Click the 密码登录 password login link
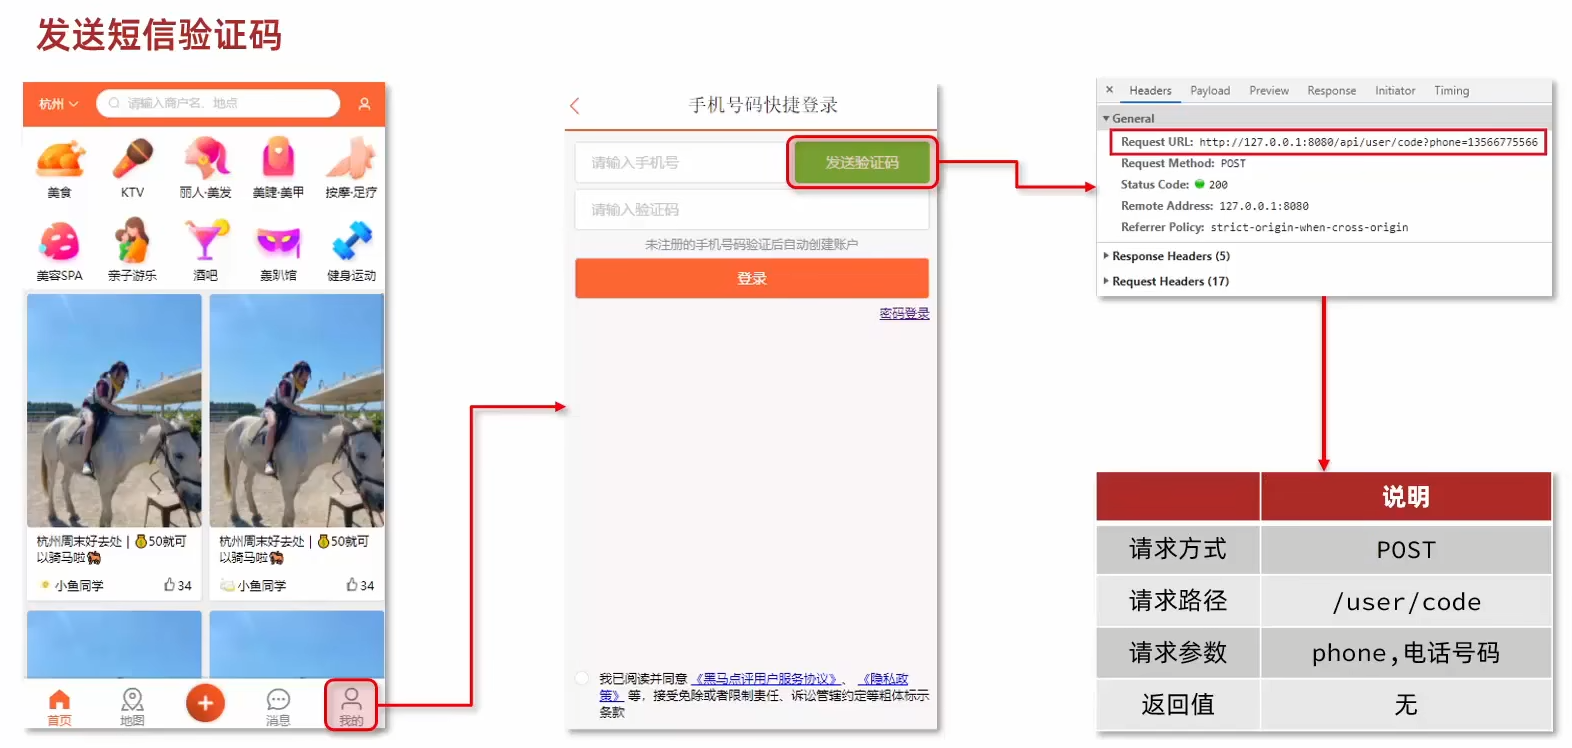The width and height of the screenshot is (1572, 748). [x=904, y=314]
